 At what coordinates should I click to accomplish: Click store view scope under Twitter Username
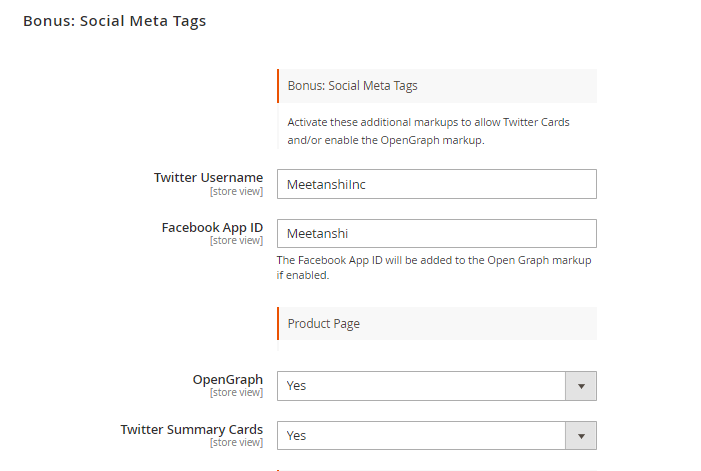coord(236,191)
